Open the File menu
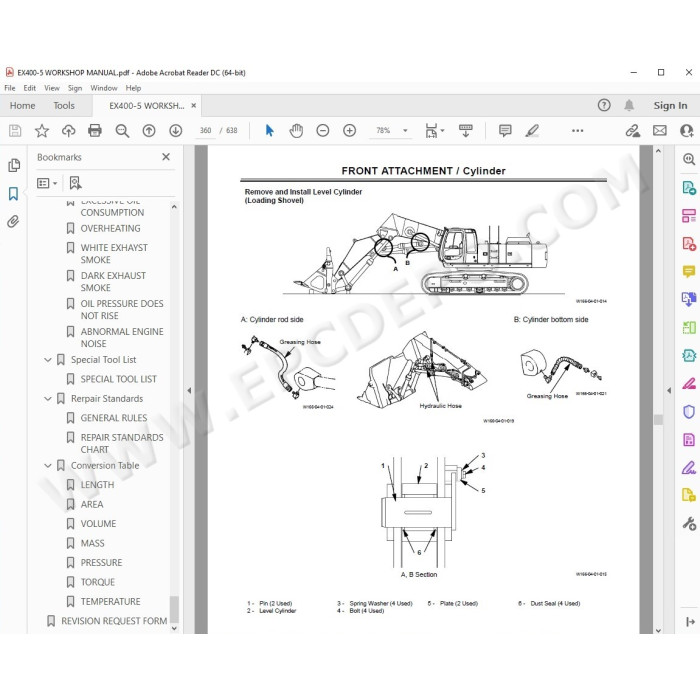Viewport: 700px width, 700px height. click(10, 88)
